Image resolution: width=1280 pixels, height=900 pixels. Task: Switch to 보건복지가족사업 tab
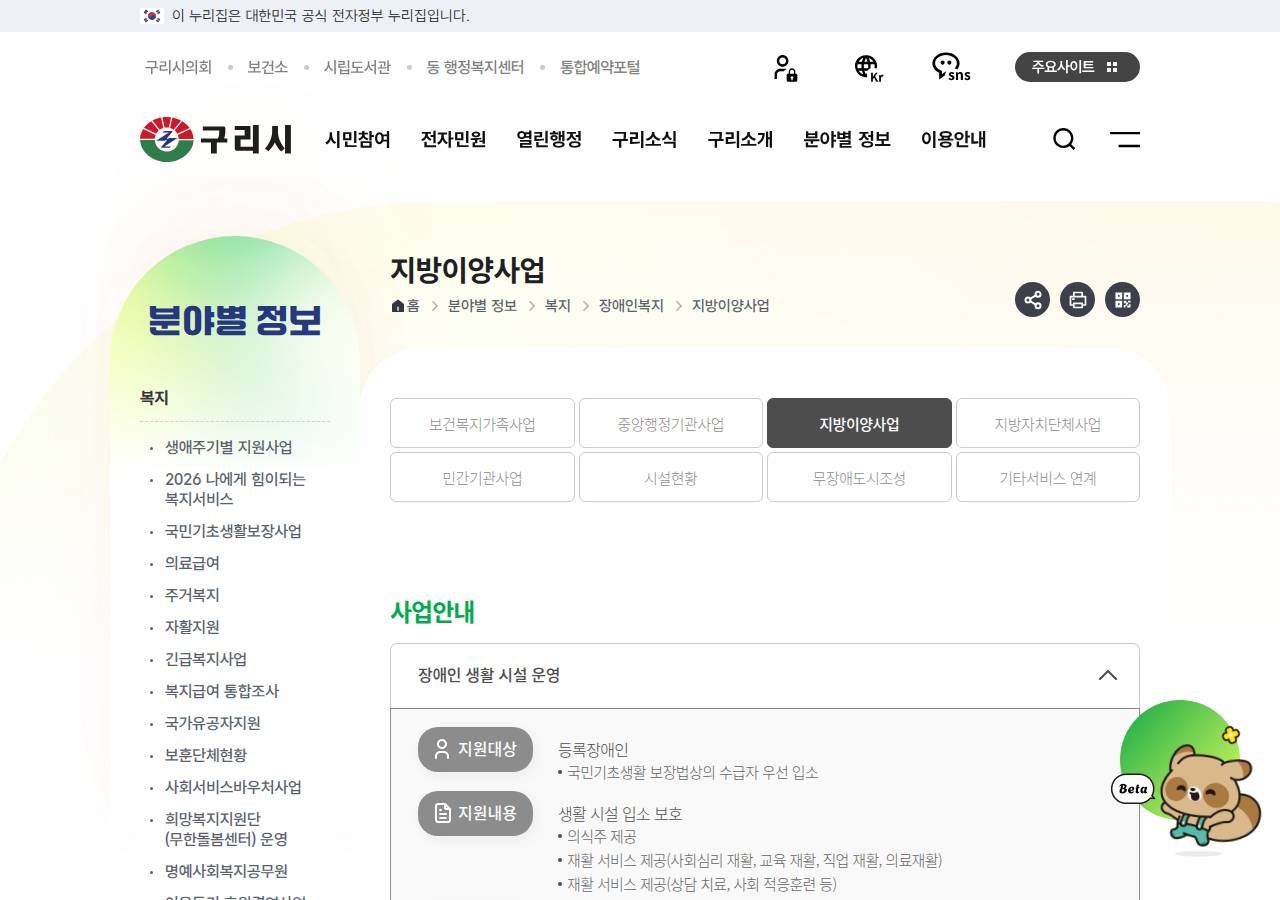482,423
